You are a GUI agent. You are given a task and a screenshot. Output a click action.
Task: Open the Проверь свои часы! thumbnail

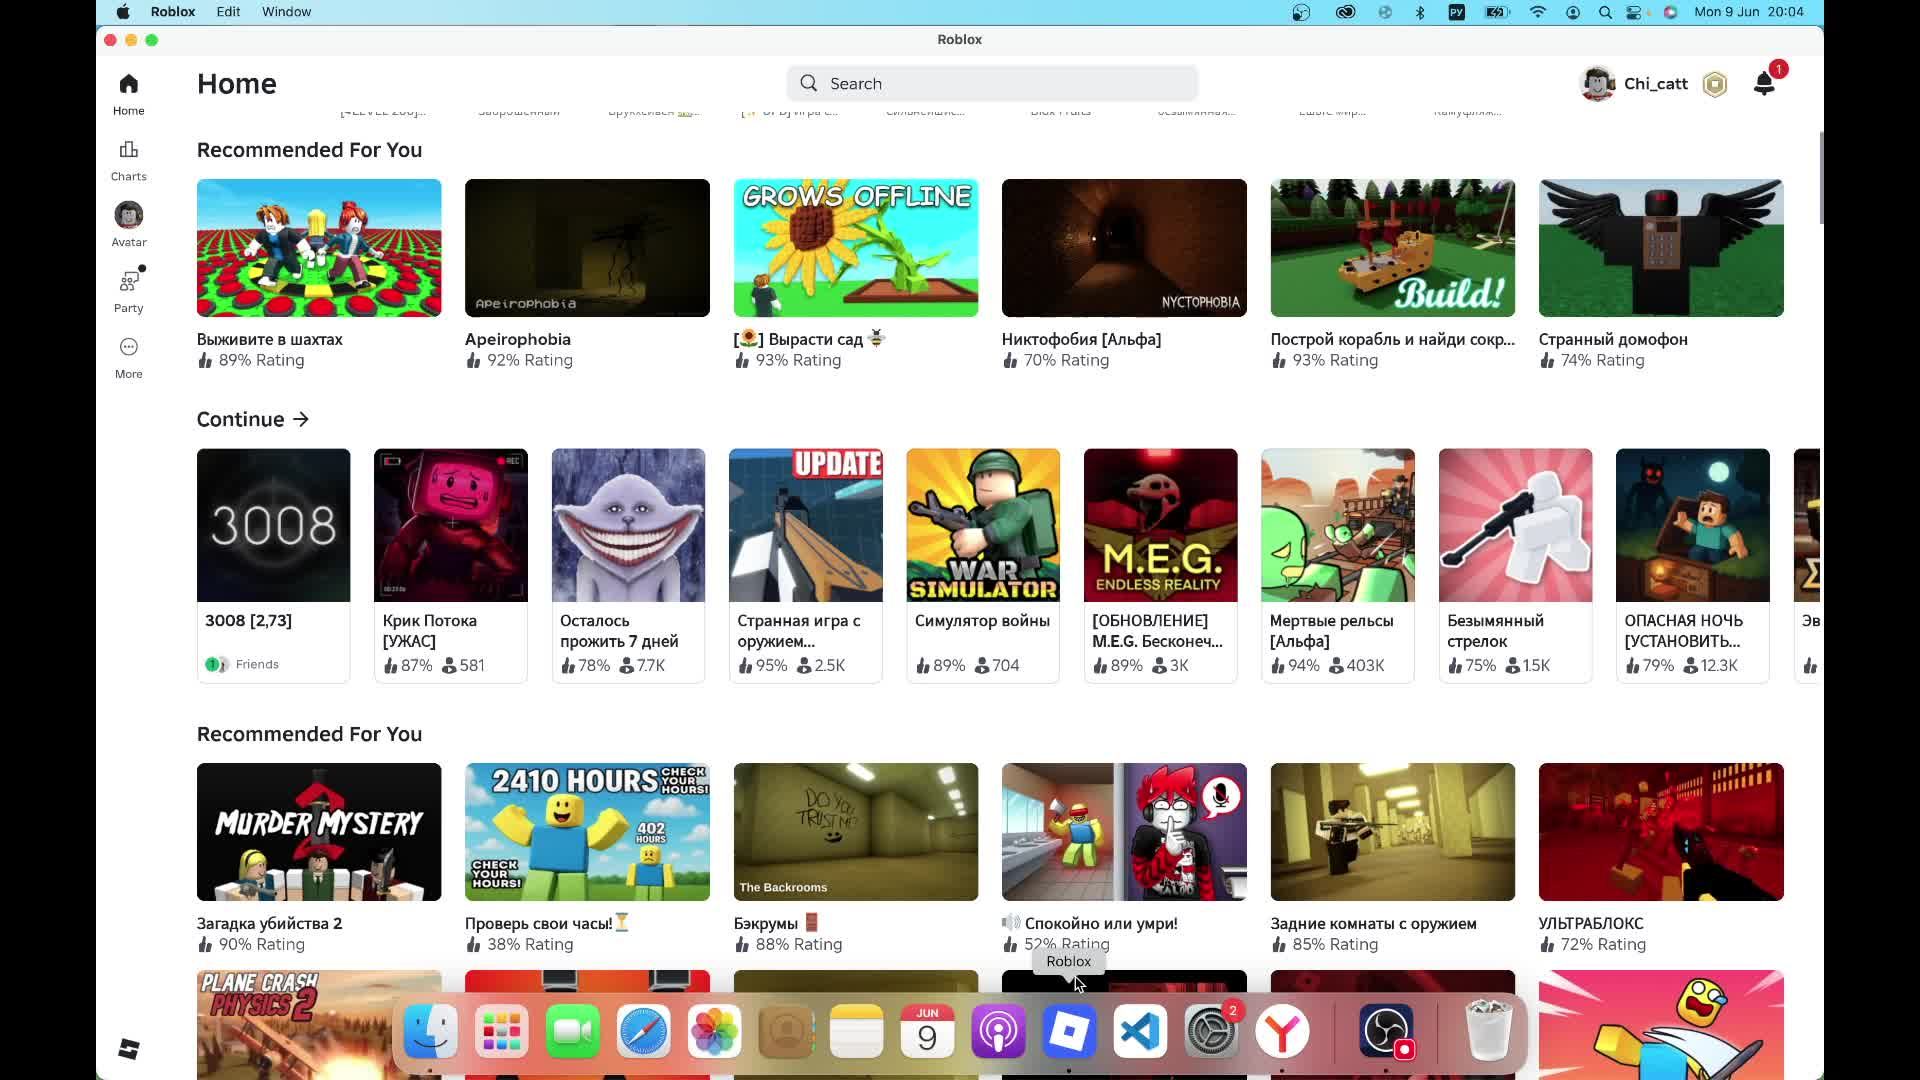587,832
